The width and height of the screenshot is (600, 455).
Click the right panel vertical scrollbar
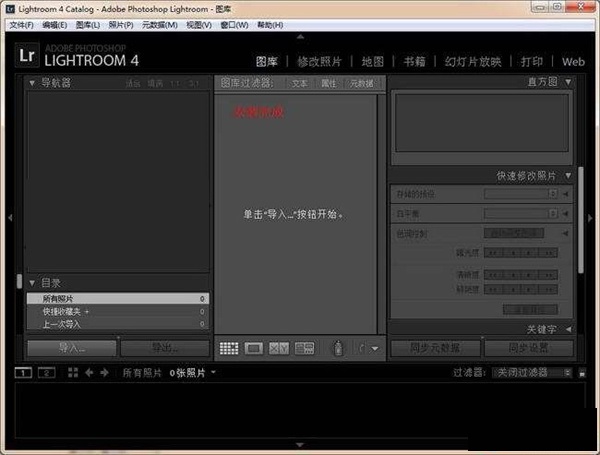click(x=581, y=220)
